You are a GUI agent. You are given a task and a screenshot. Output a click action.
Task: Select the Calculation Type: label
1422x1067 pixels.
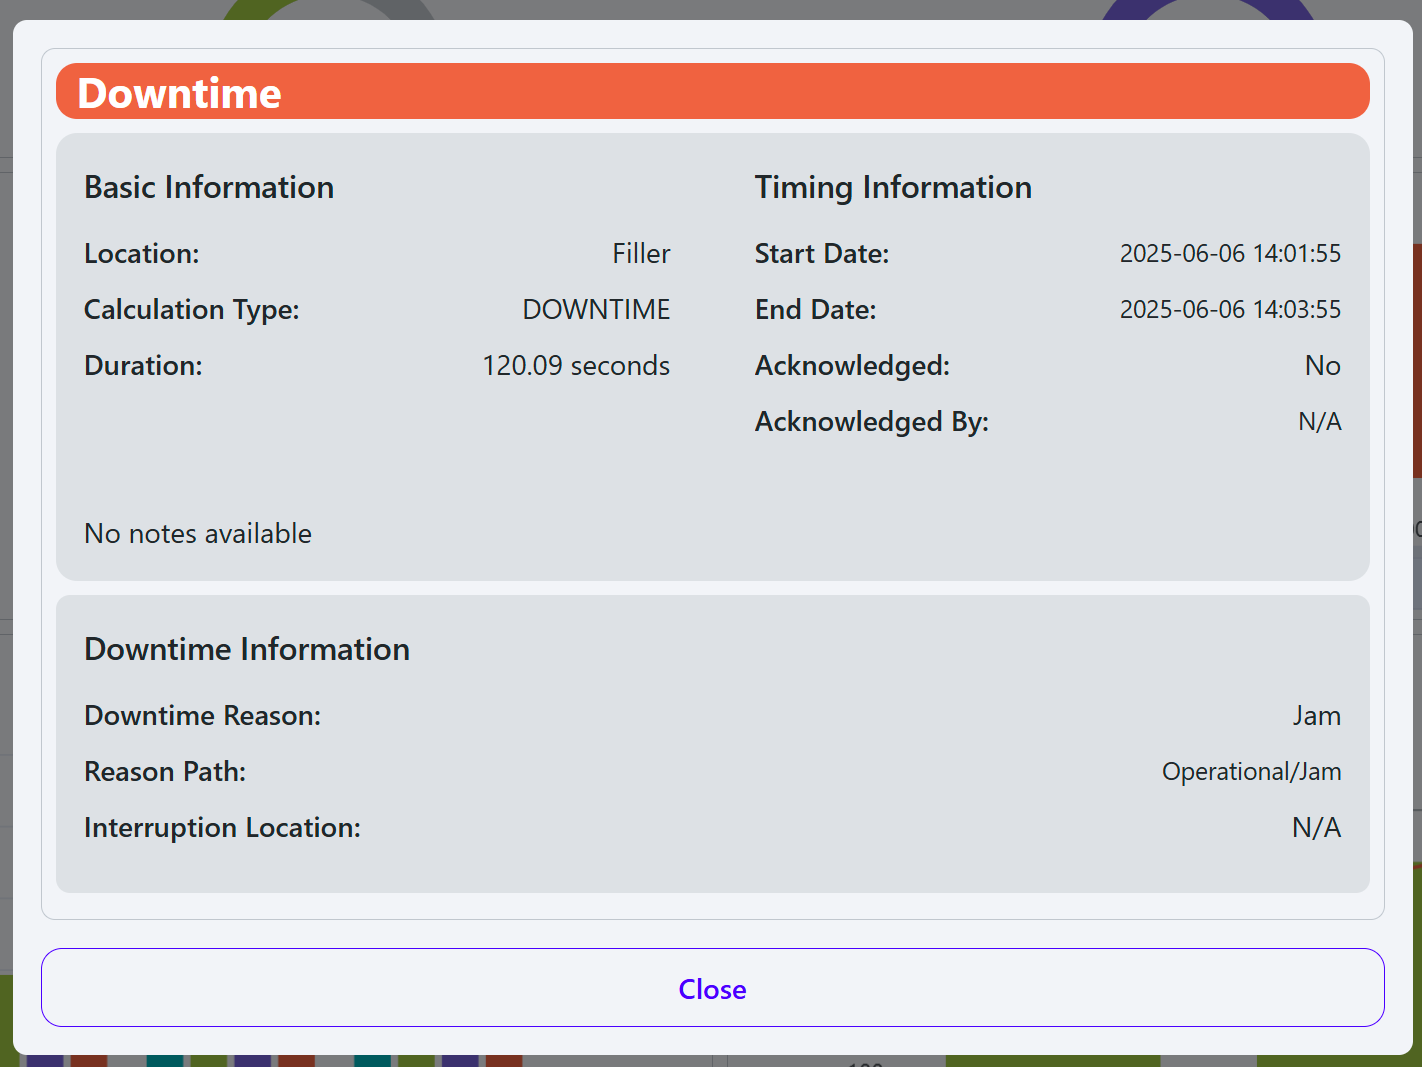click(192, 310)
